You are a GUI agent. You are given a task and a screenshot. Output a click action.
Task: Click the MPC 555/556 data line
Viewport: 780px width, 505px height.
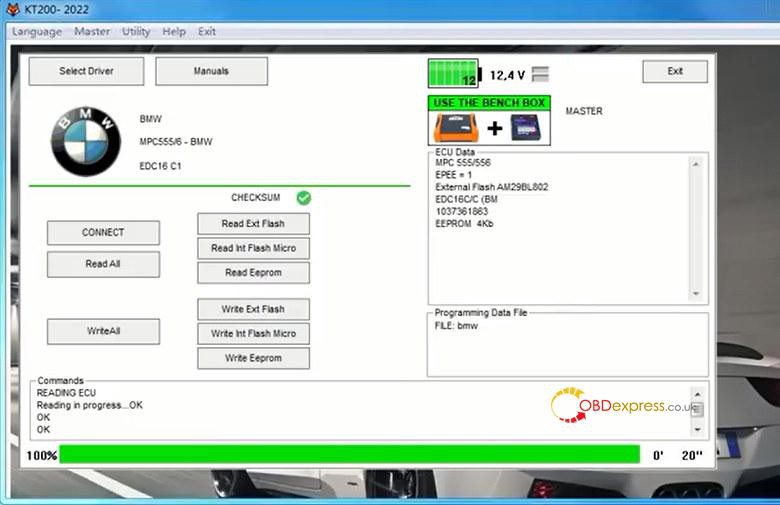click(x=463, y=163)
